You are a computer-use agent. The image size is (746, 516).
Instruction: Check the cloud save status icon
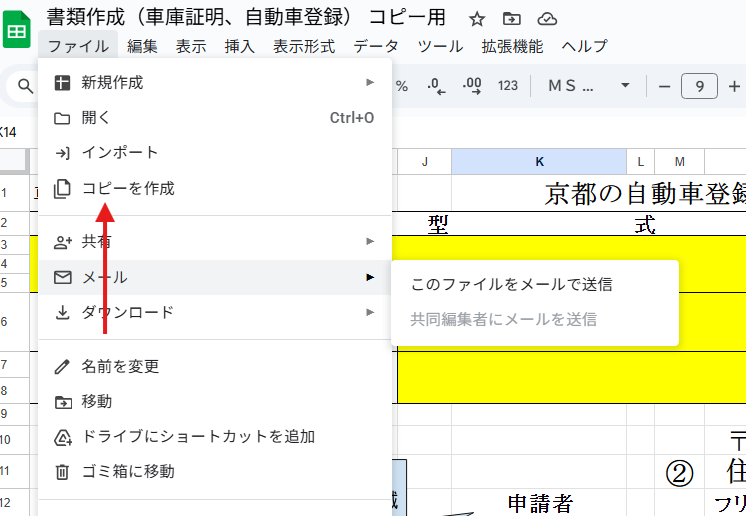(547, 19)
